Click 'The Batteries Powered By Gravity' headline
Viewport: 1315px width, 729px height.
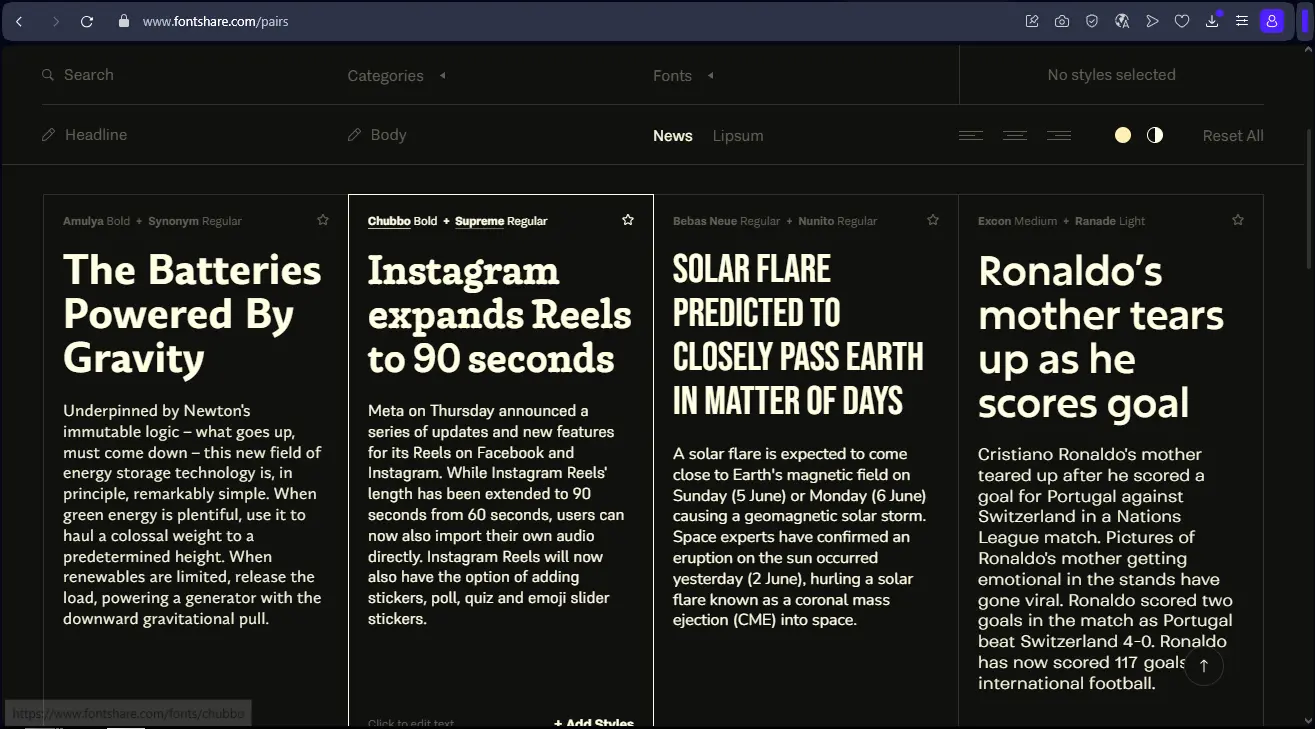pos(192,313)
